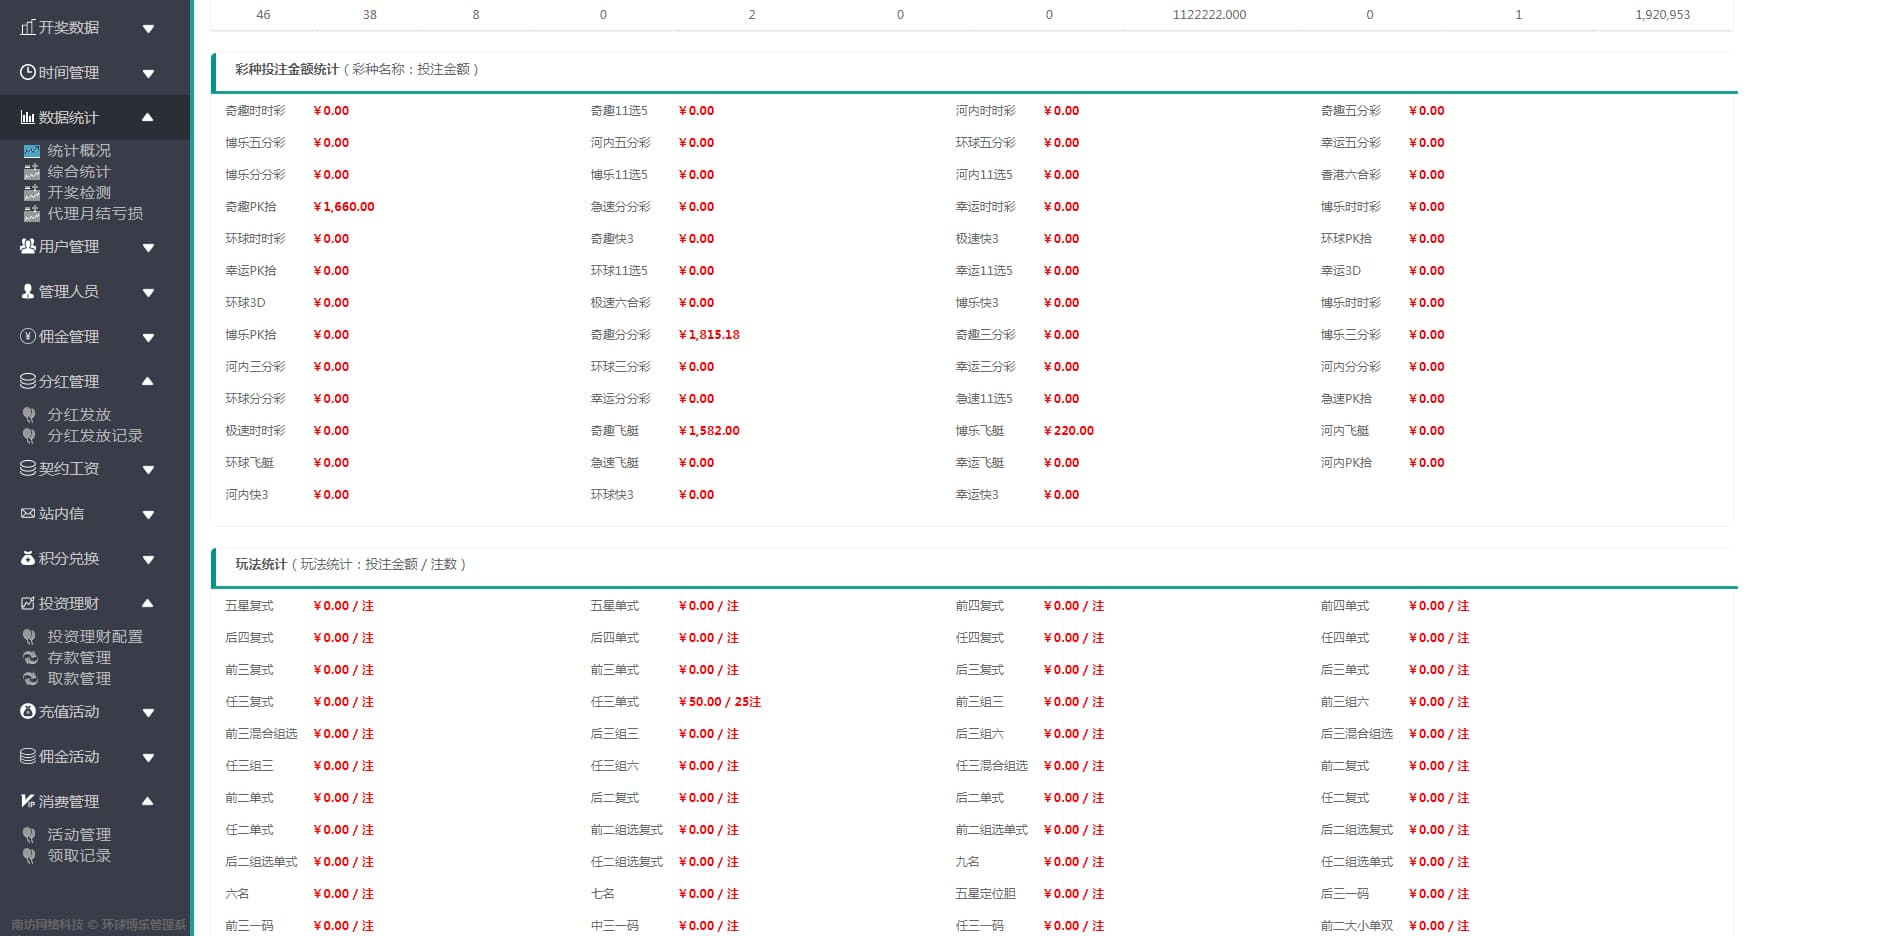
Task: Click the person icon beside 管理人员
Action: pyautogui.click(x=28, y=291)
